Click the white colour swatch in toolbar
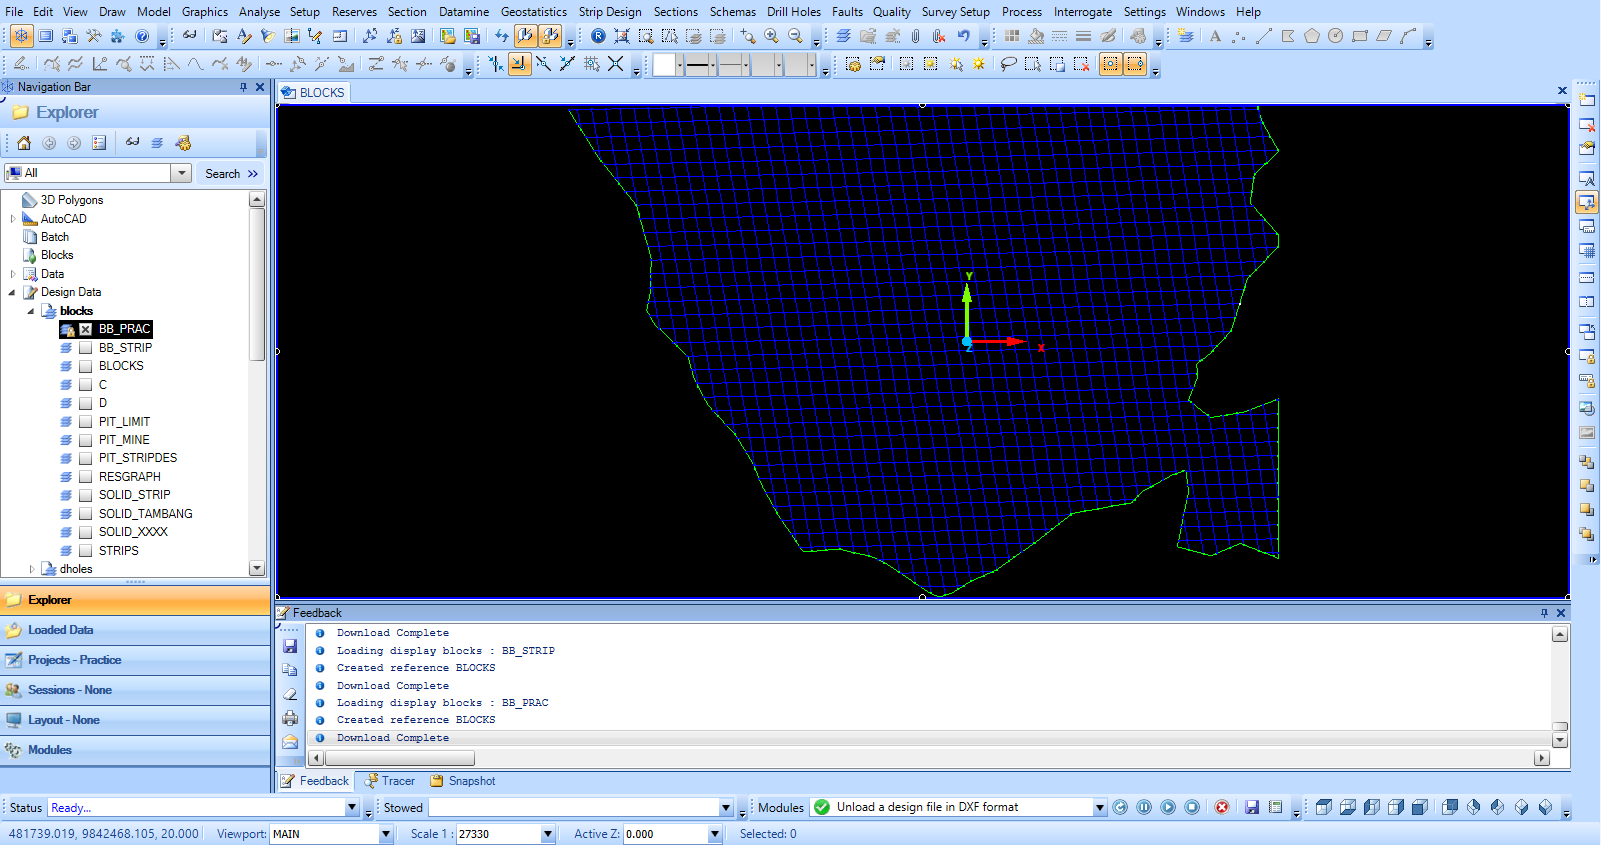The height and width of the screenshot is (845, 1601). pos(664,65)
